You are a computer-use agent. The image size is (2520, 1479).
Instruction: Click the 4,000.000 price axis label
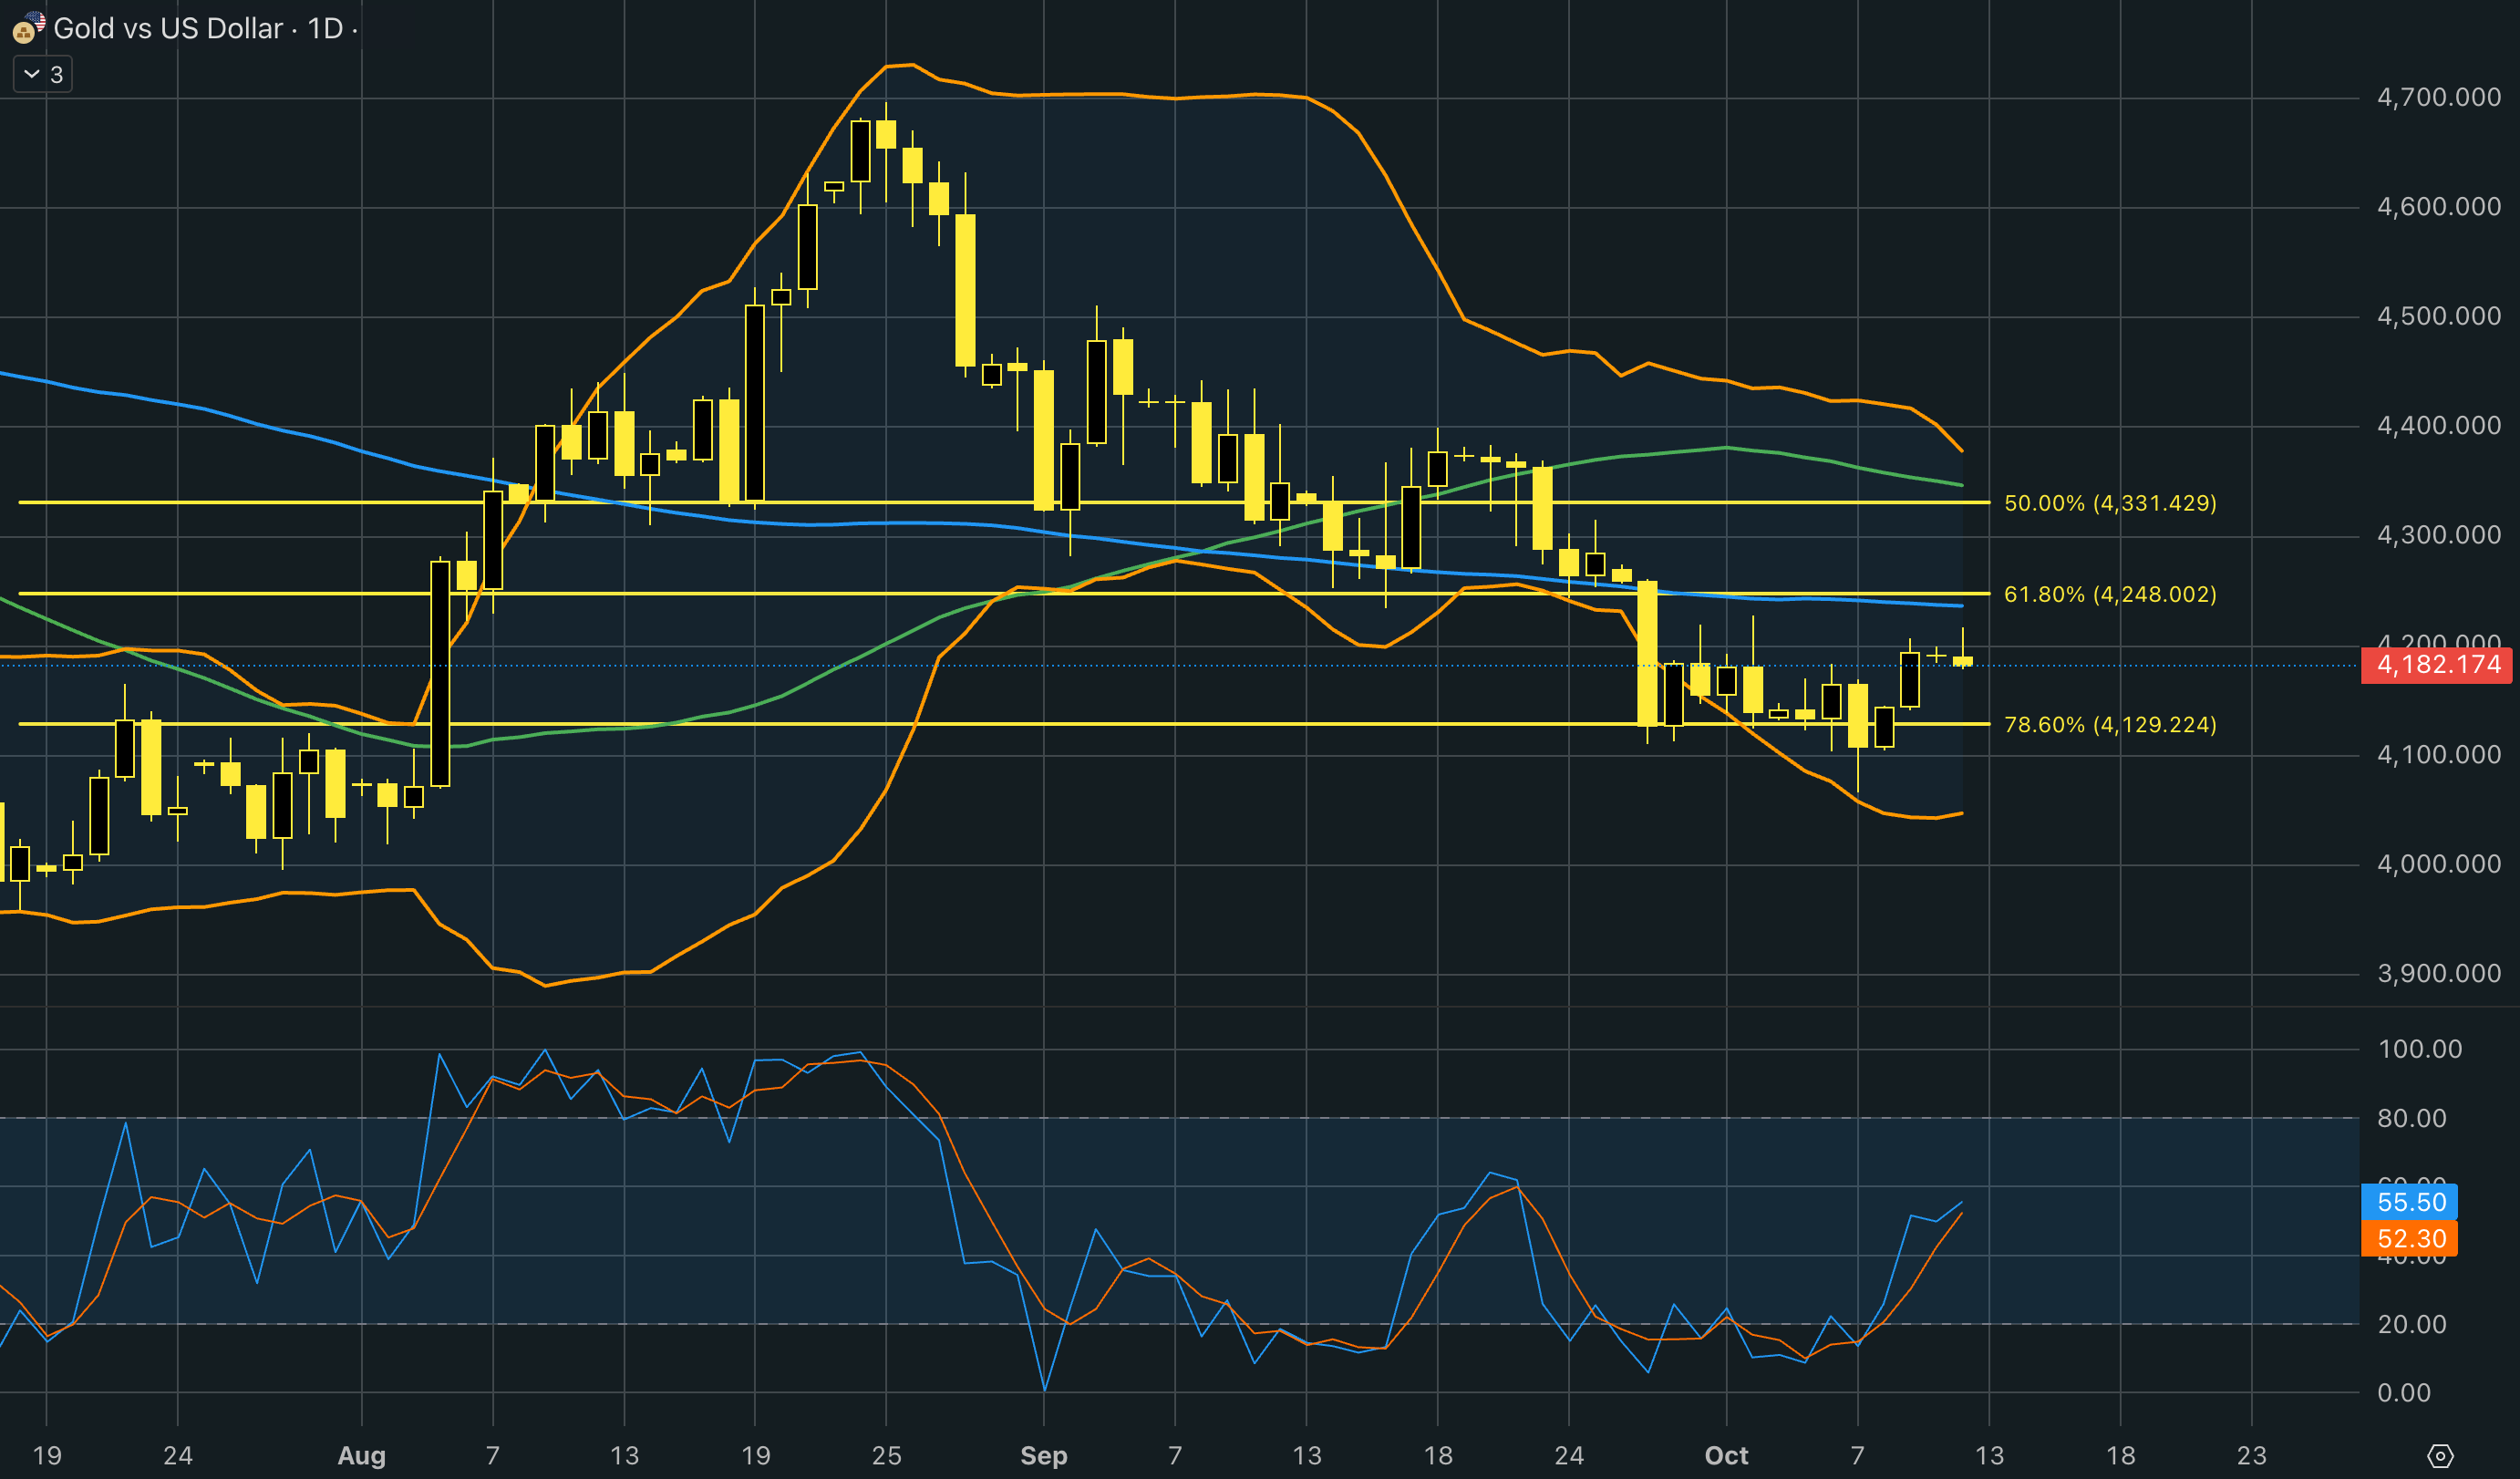point(2438,864)
